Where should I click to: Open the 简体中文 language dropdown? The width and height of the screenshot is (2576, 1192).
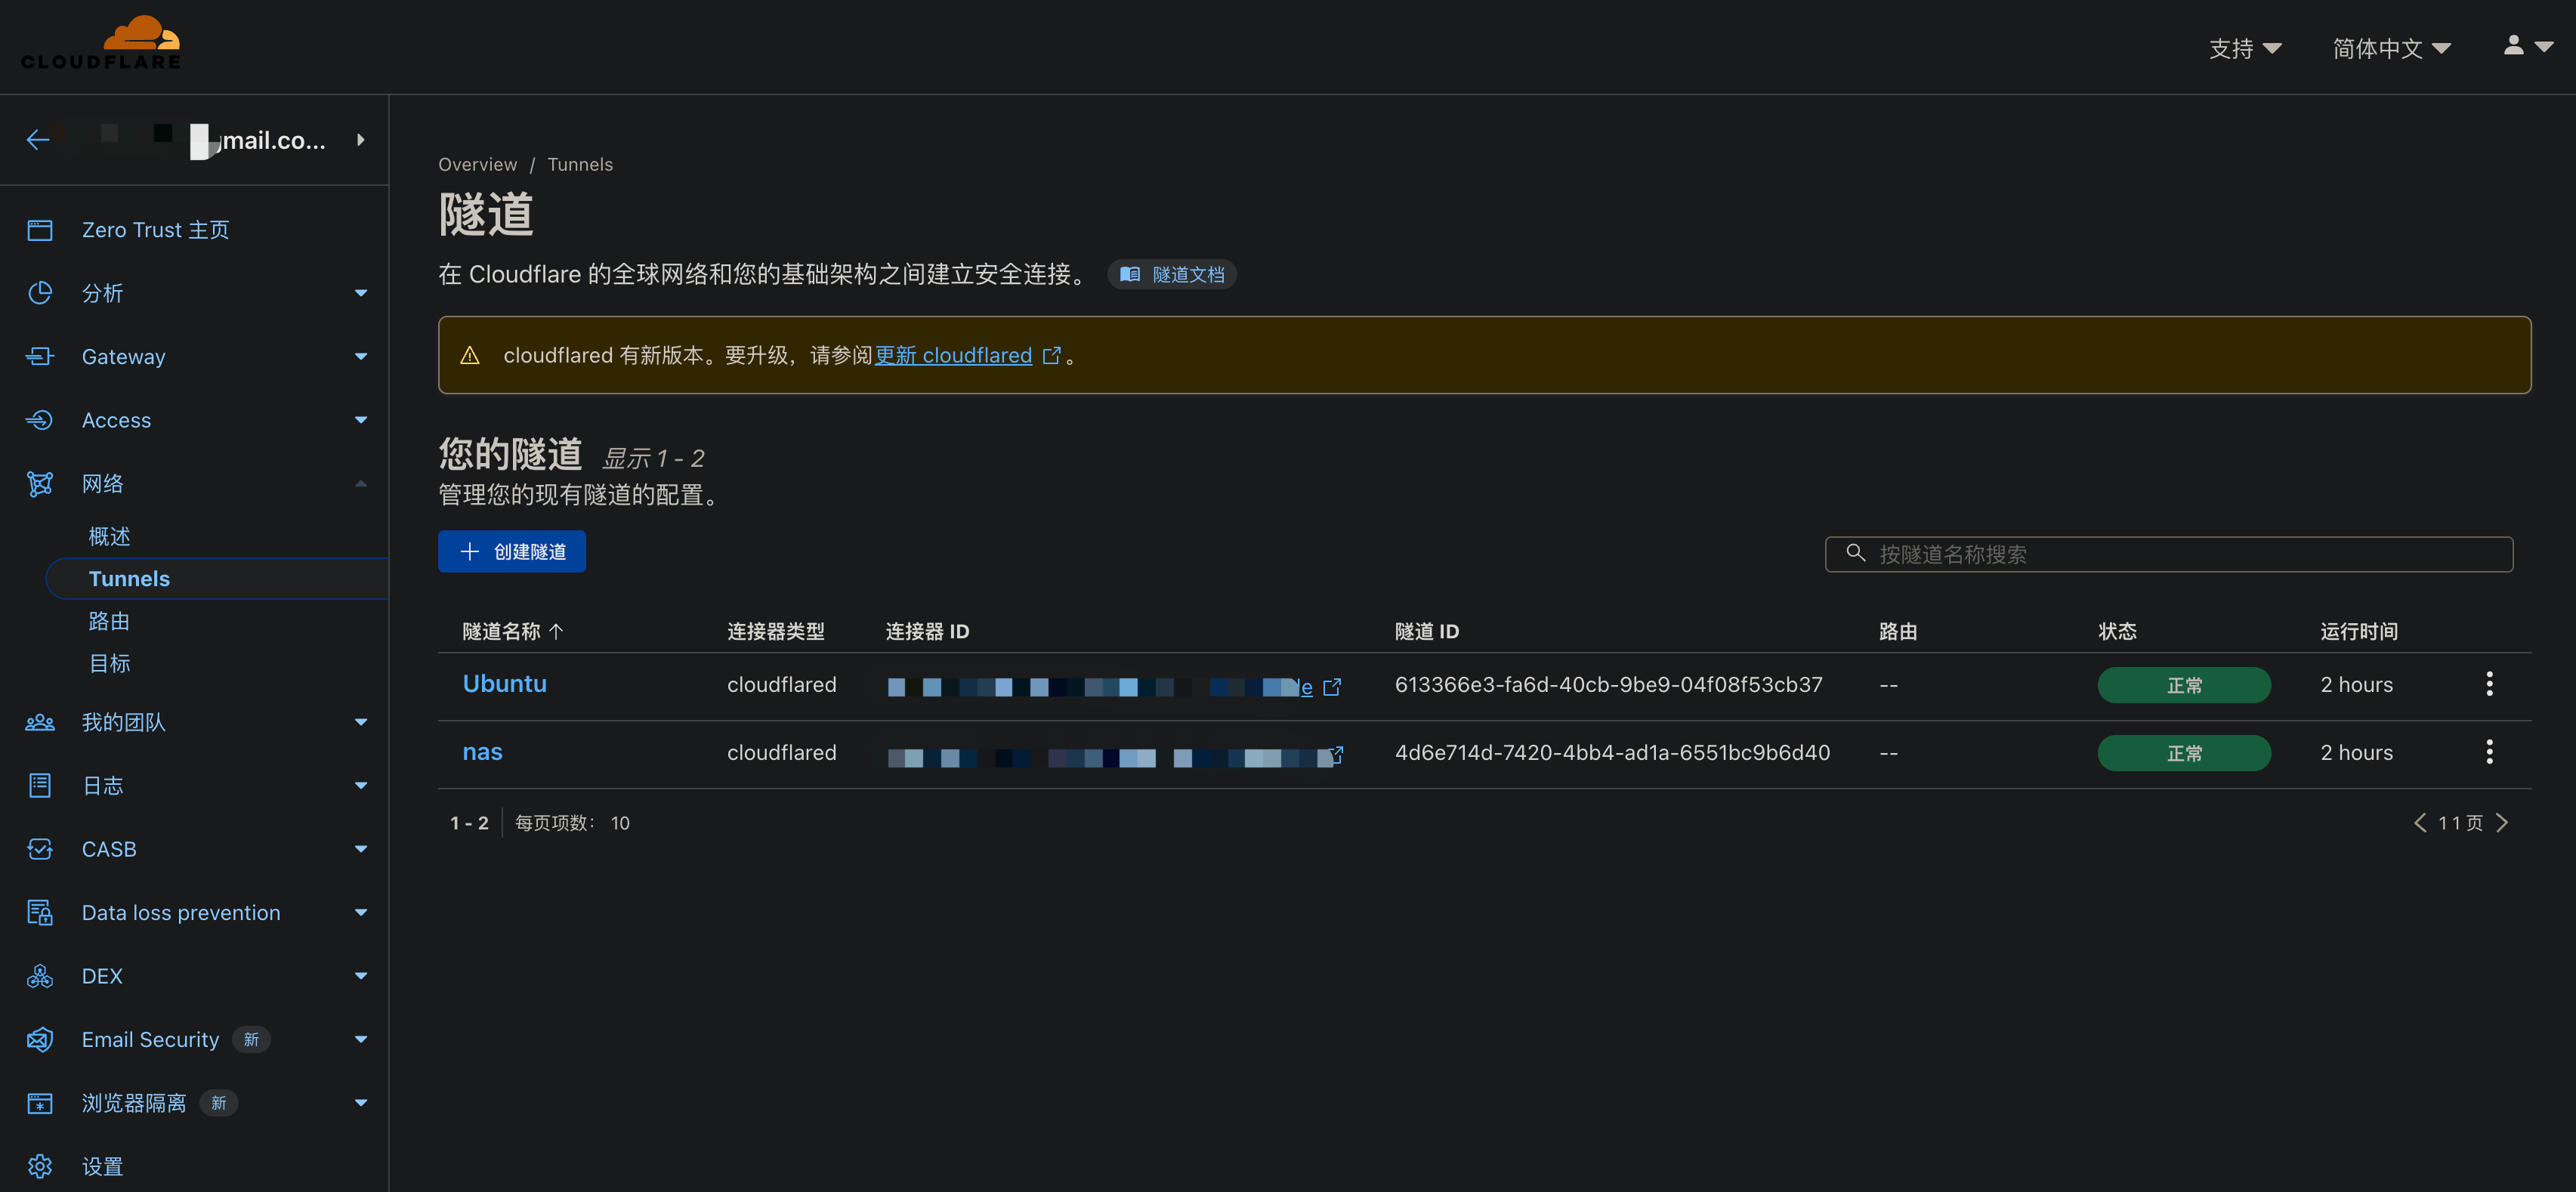pos(2391,48)
